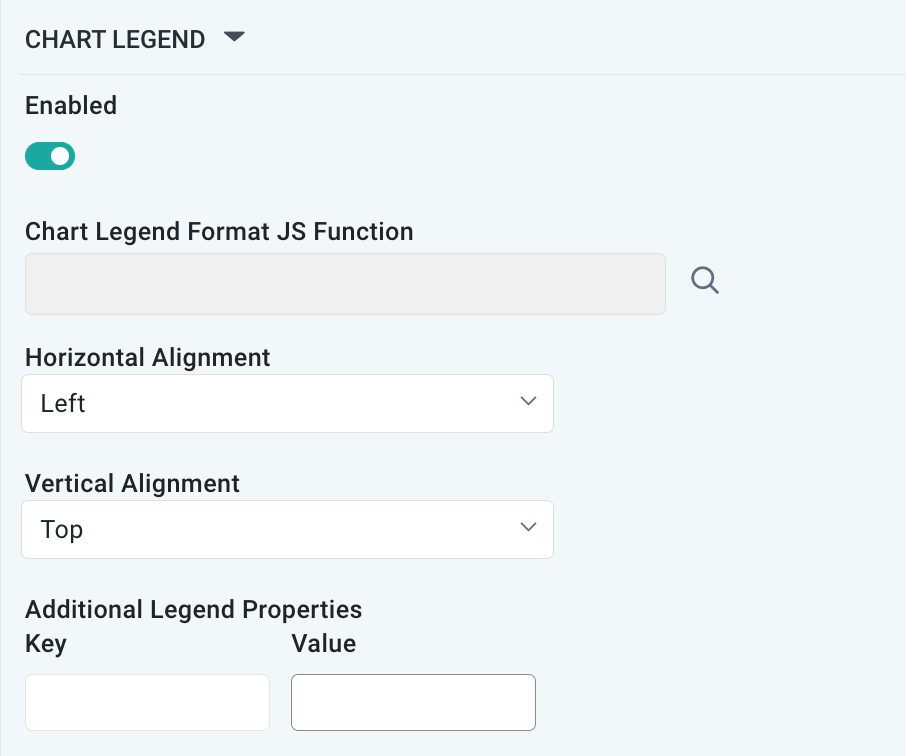Select the 'Left' value shown in Horizontal Alignment
Viewport: 906px width, 756px height.
click(63, 404)
